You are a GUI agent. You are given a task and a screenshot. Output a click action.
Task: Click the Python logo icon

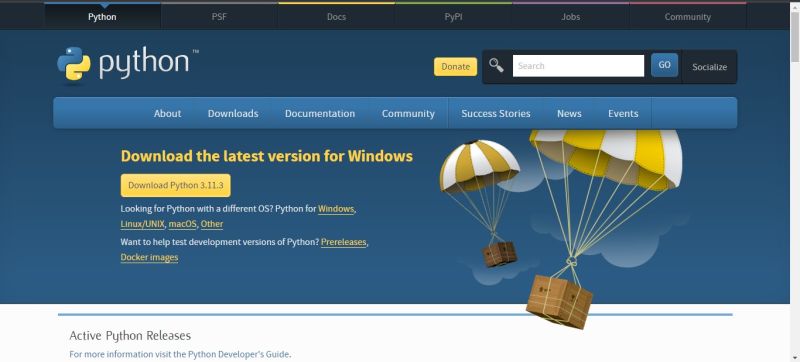[74, 64]
